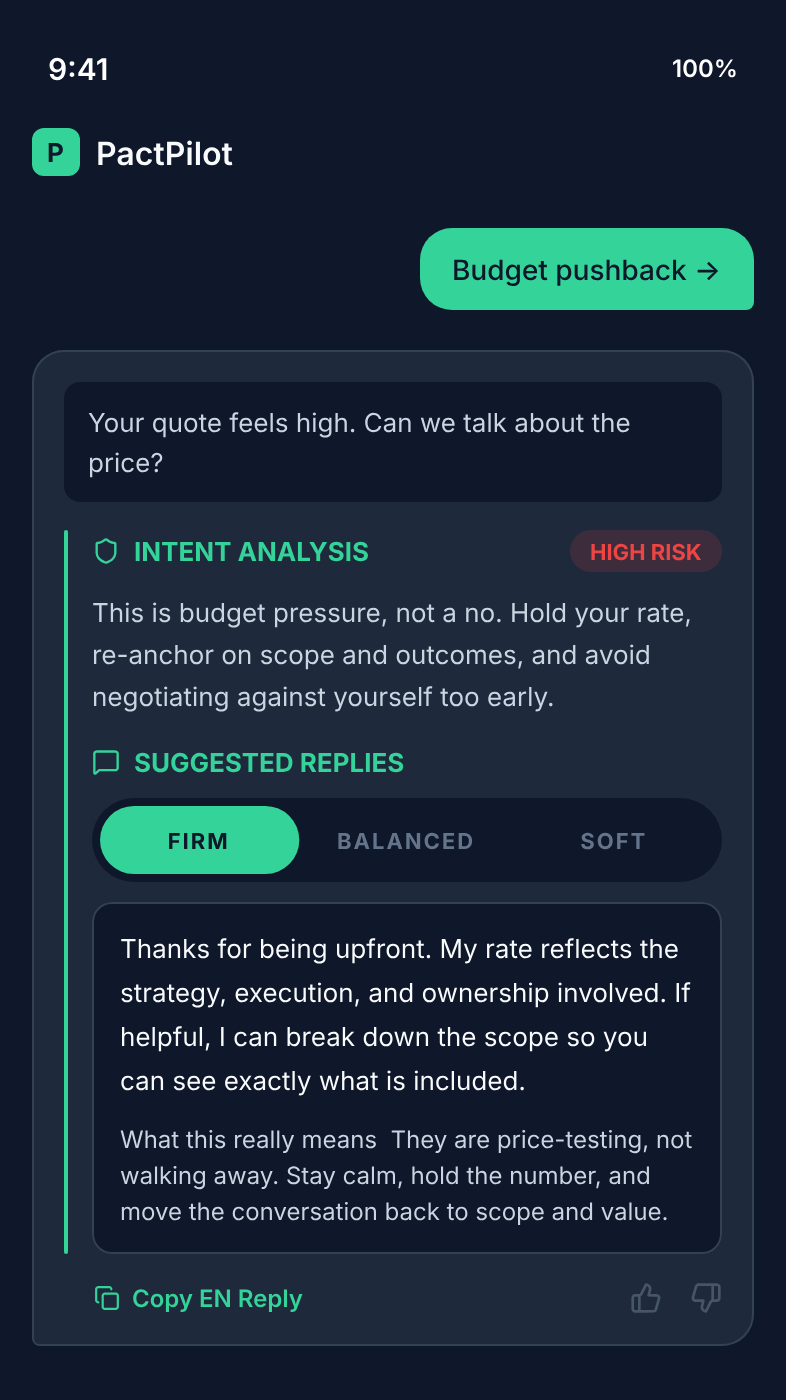The image size is (786, 1400).
Task: Switch to the SOFT tone tab
Action: [613, 840]
